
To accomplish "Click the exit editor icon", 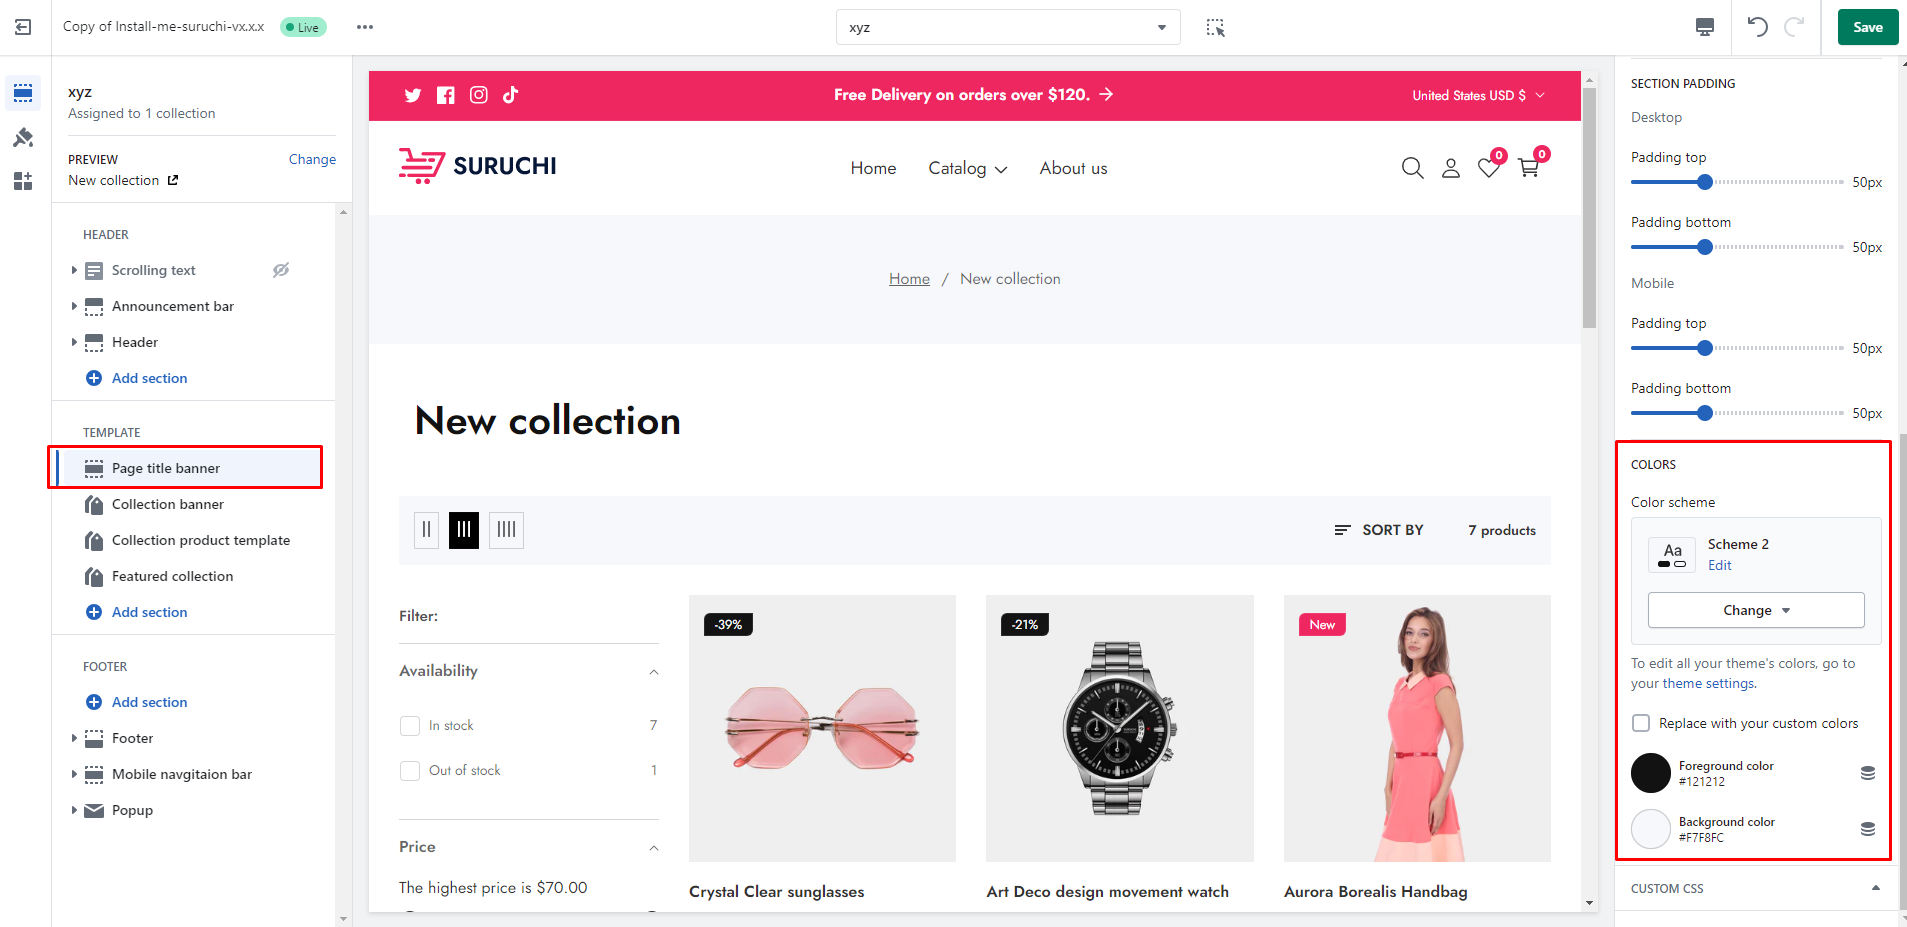I will [23, 27].
